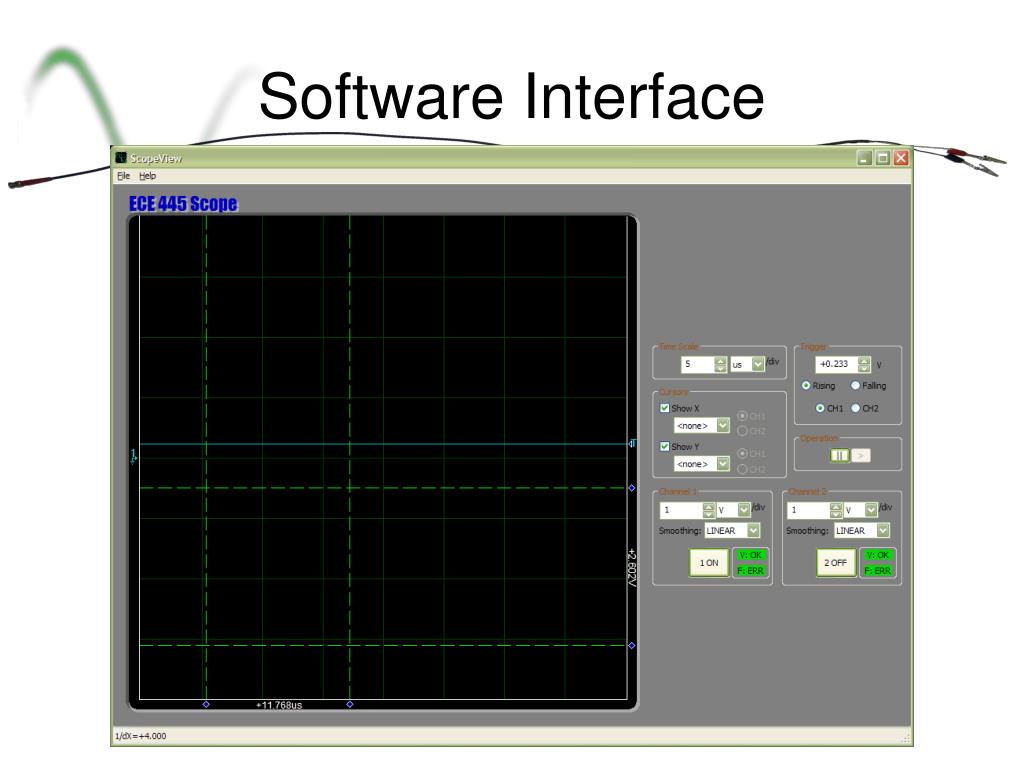Screen dimensions: 1024x768
Task: Increase Channel 1 volts per div
Action: pos(709,506)
